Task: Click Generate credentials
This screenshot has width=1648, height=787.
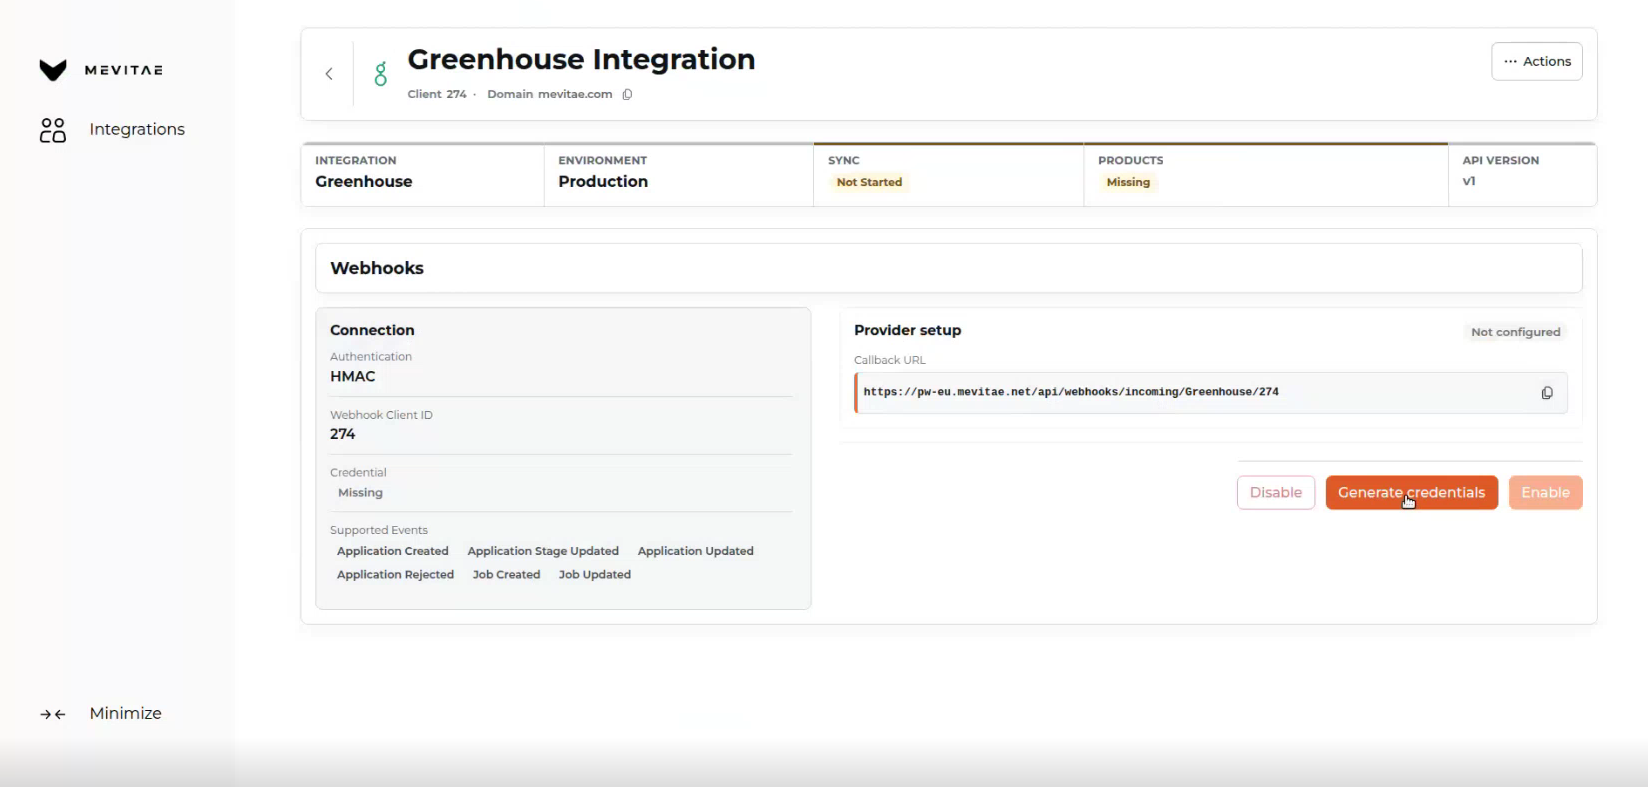Action: point(1412,492)
